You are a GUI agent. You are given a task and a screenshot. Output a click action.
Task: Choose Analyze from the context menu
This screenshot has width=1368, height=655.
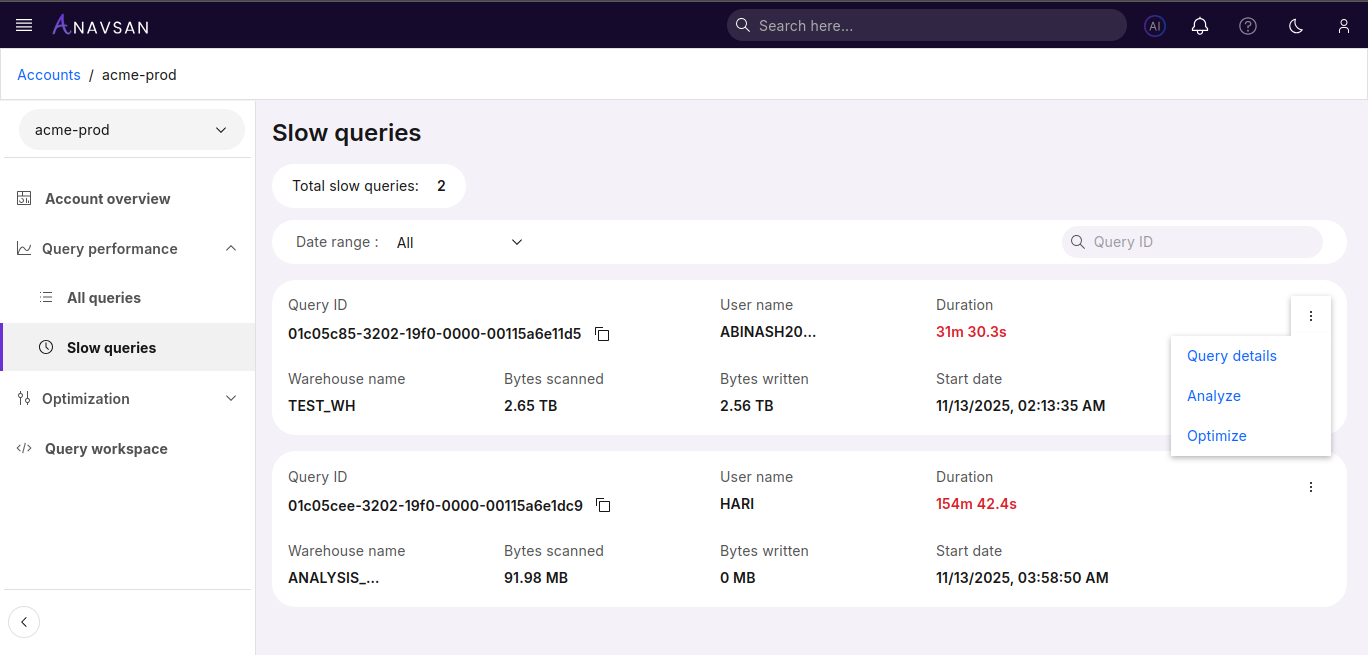coord(1213,396)
